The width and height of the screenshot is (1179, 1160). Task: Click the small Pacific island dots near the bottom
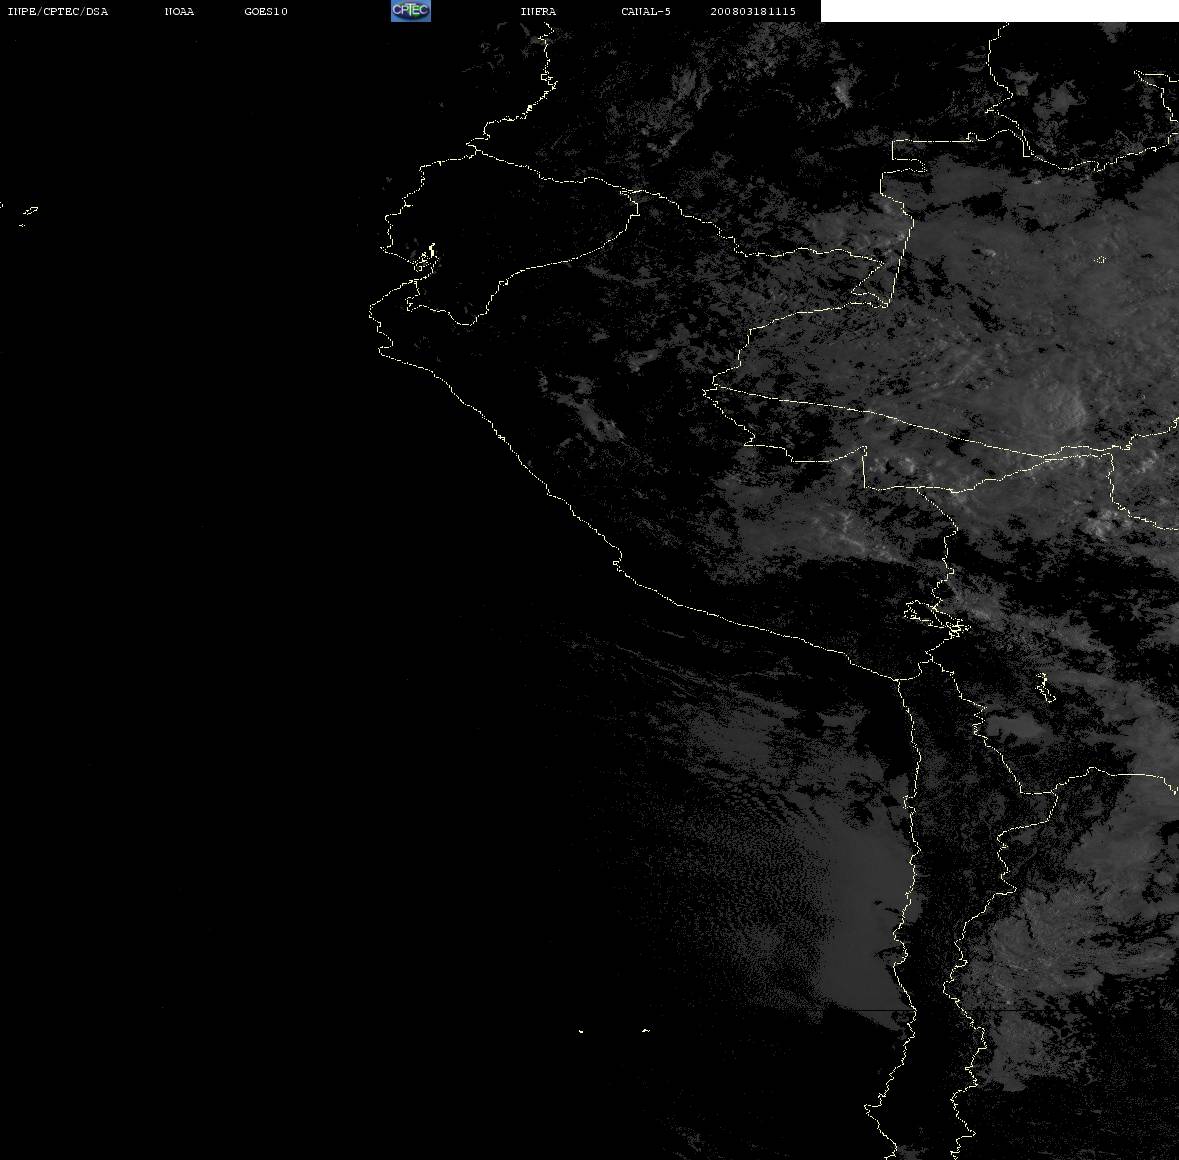[x=614, y=1031]
